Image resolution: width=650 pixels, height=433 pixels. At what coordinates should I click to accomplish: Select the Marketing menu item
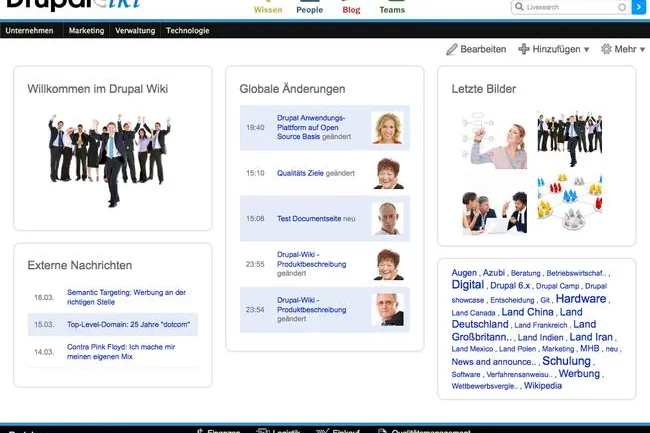tap(86, 30)
